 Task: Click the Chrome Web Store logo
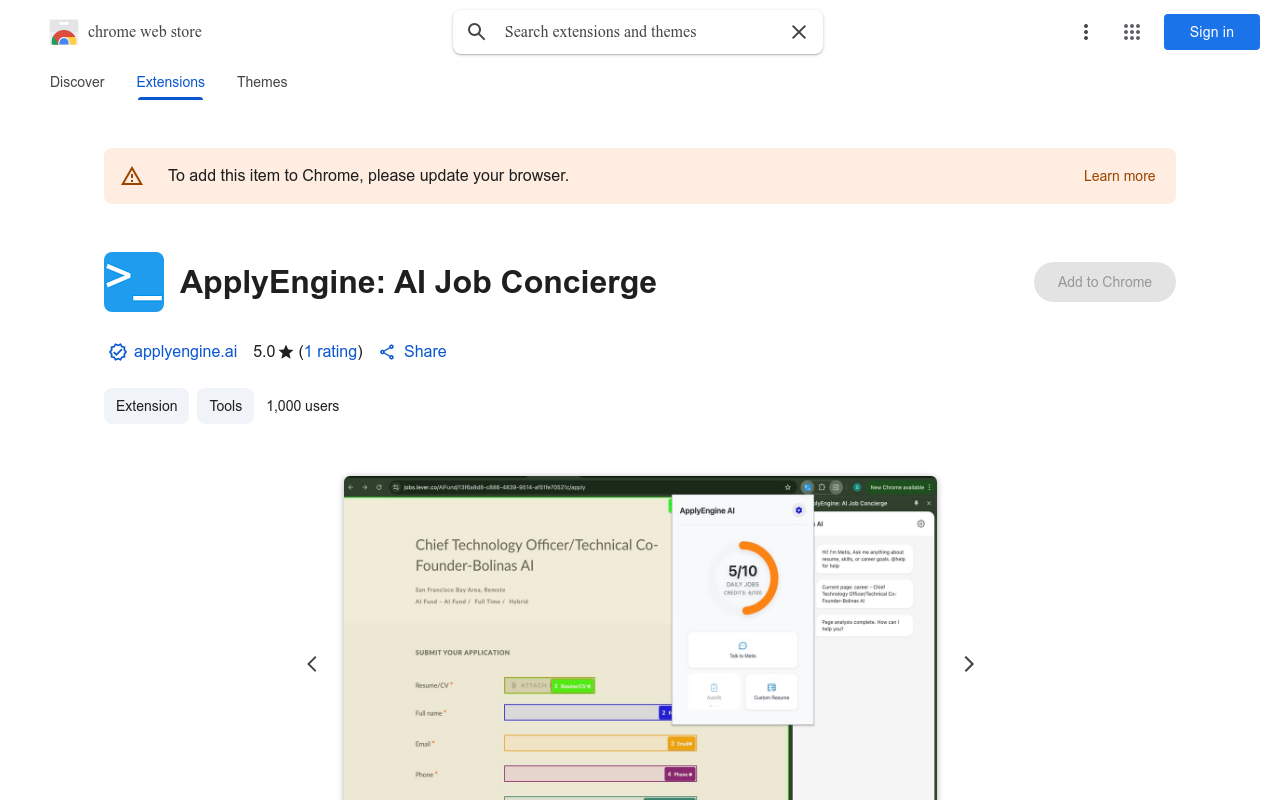coord(64,32)
